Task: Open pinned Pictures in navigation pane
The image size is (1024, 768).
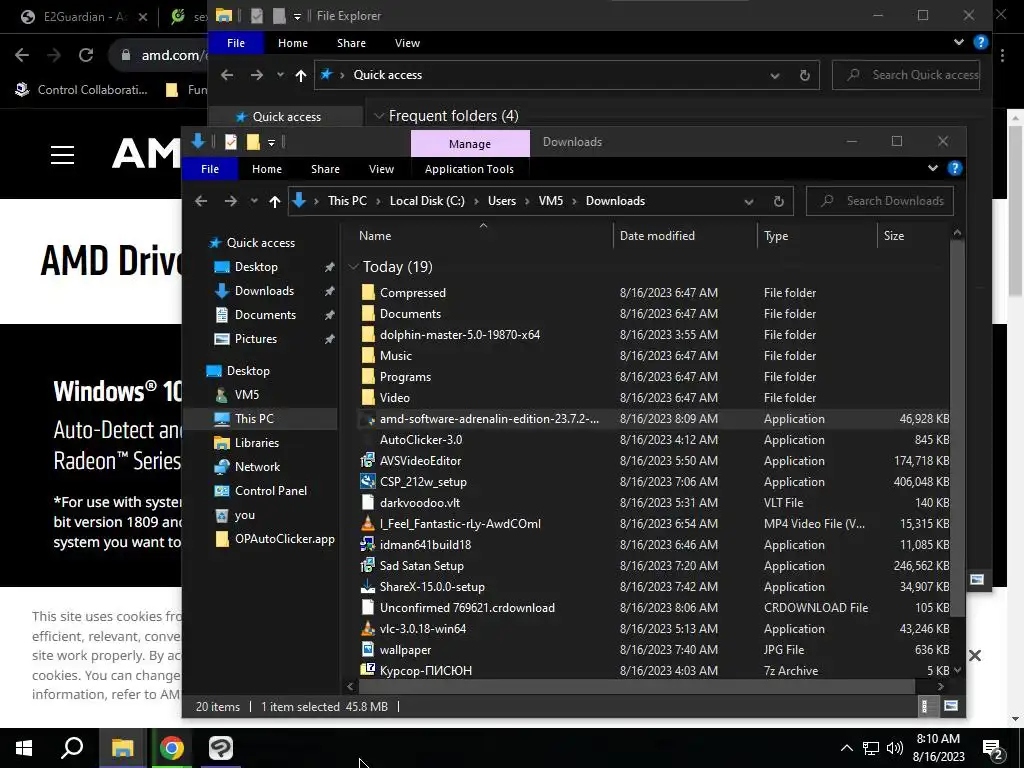Action: (255, 339)
